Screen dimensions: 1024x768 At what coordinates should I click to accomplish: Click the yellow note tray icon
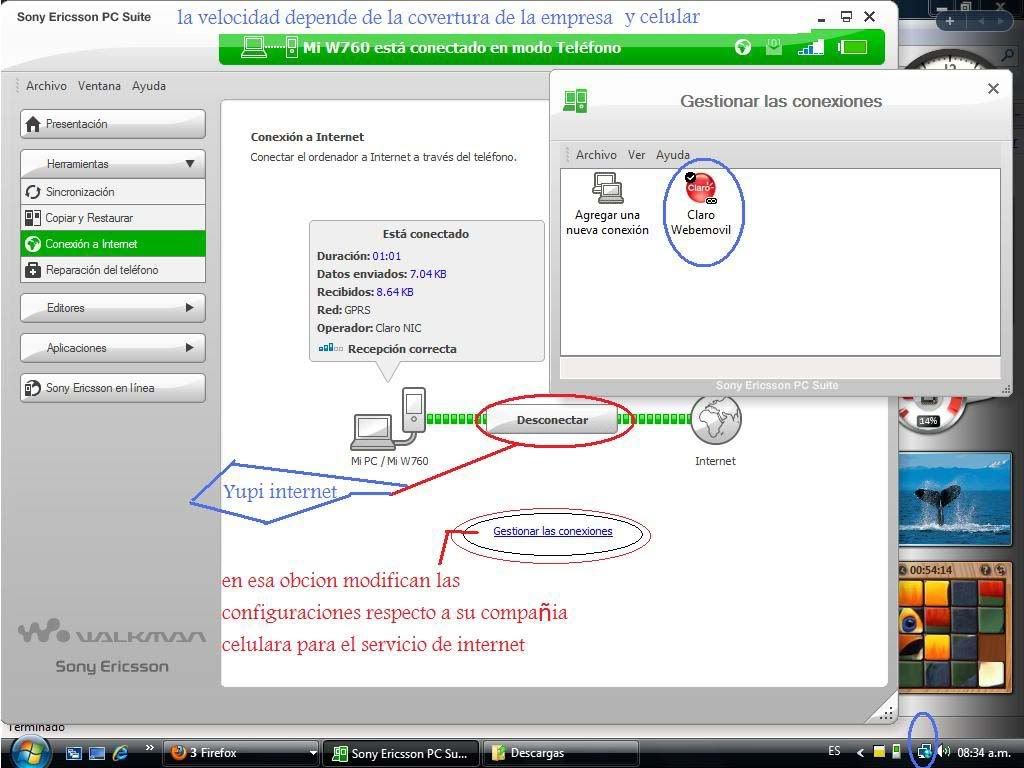tap(879, 752)
